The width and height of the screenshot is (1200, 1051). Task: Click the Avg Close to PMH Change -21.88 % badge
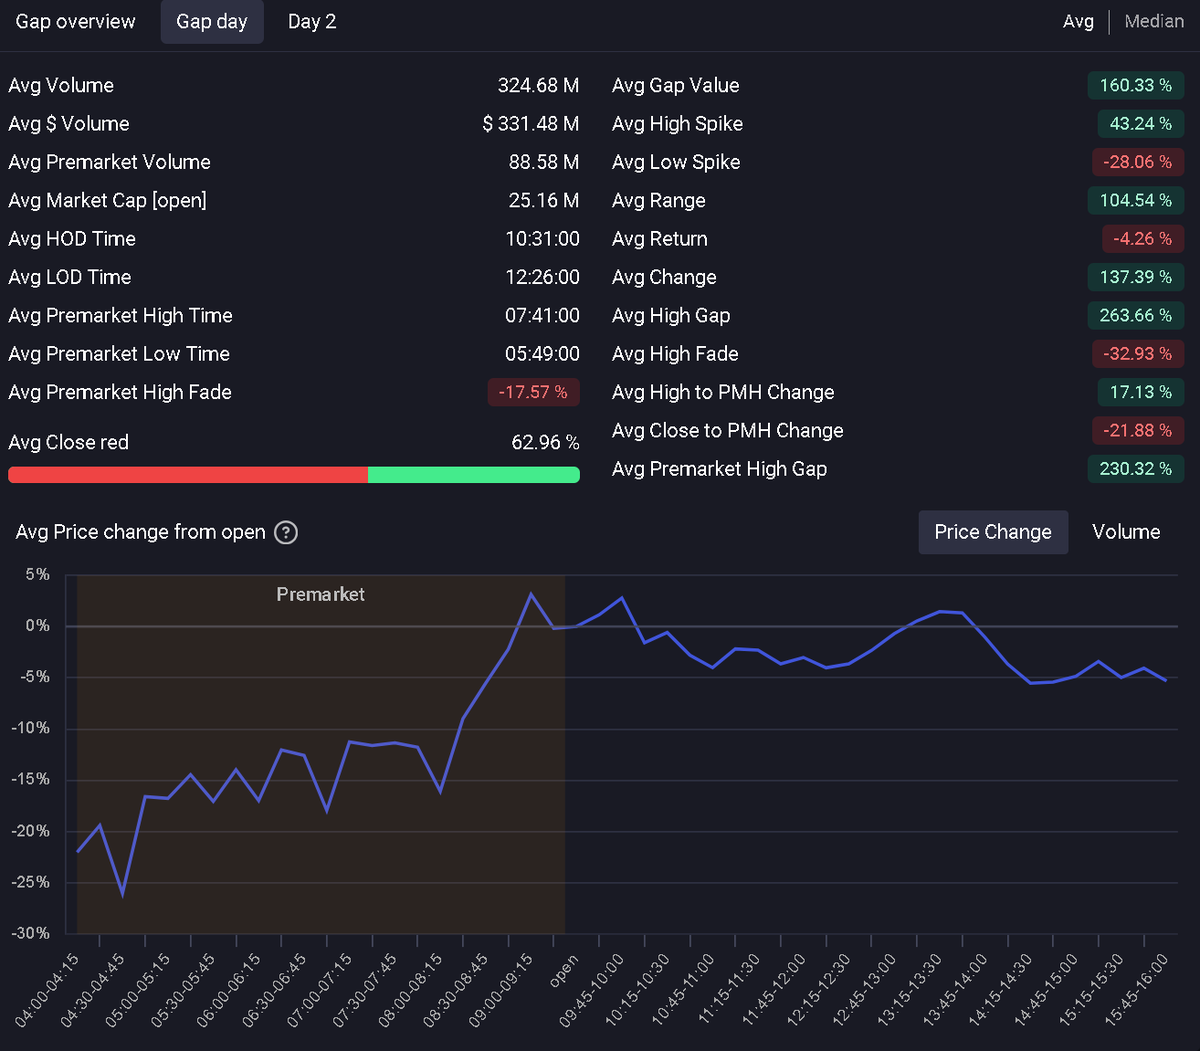tap(1138, 430)
